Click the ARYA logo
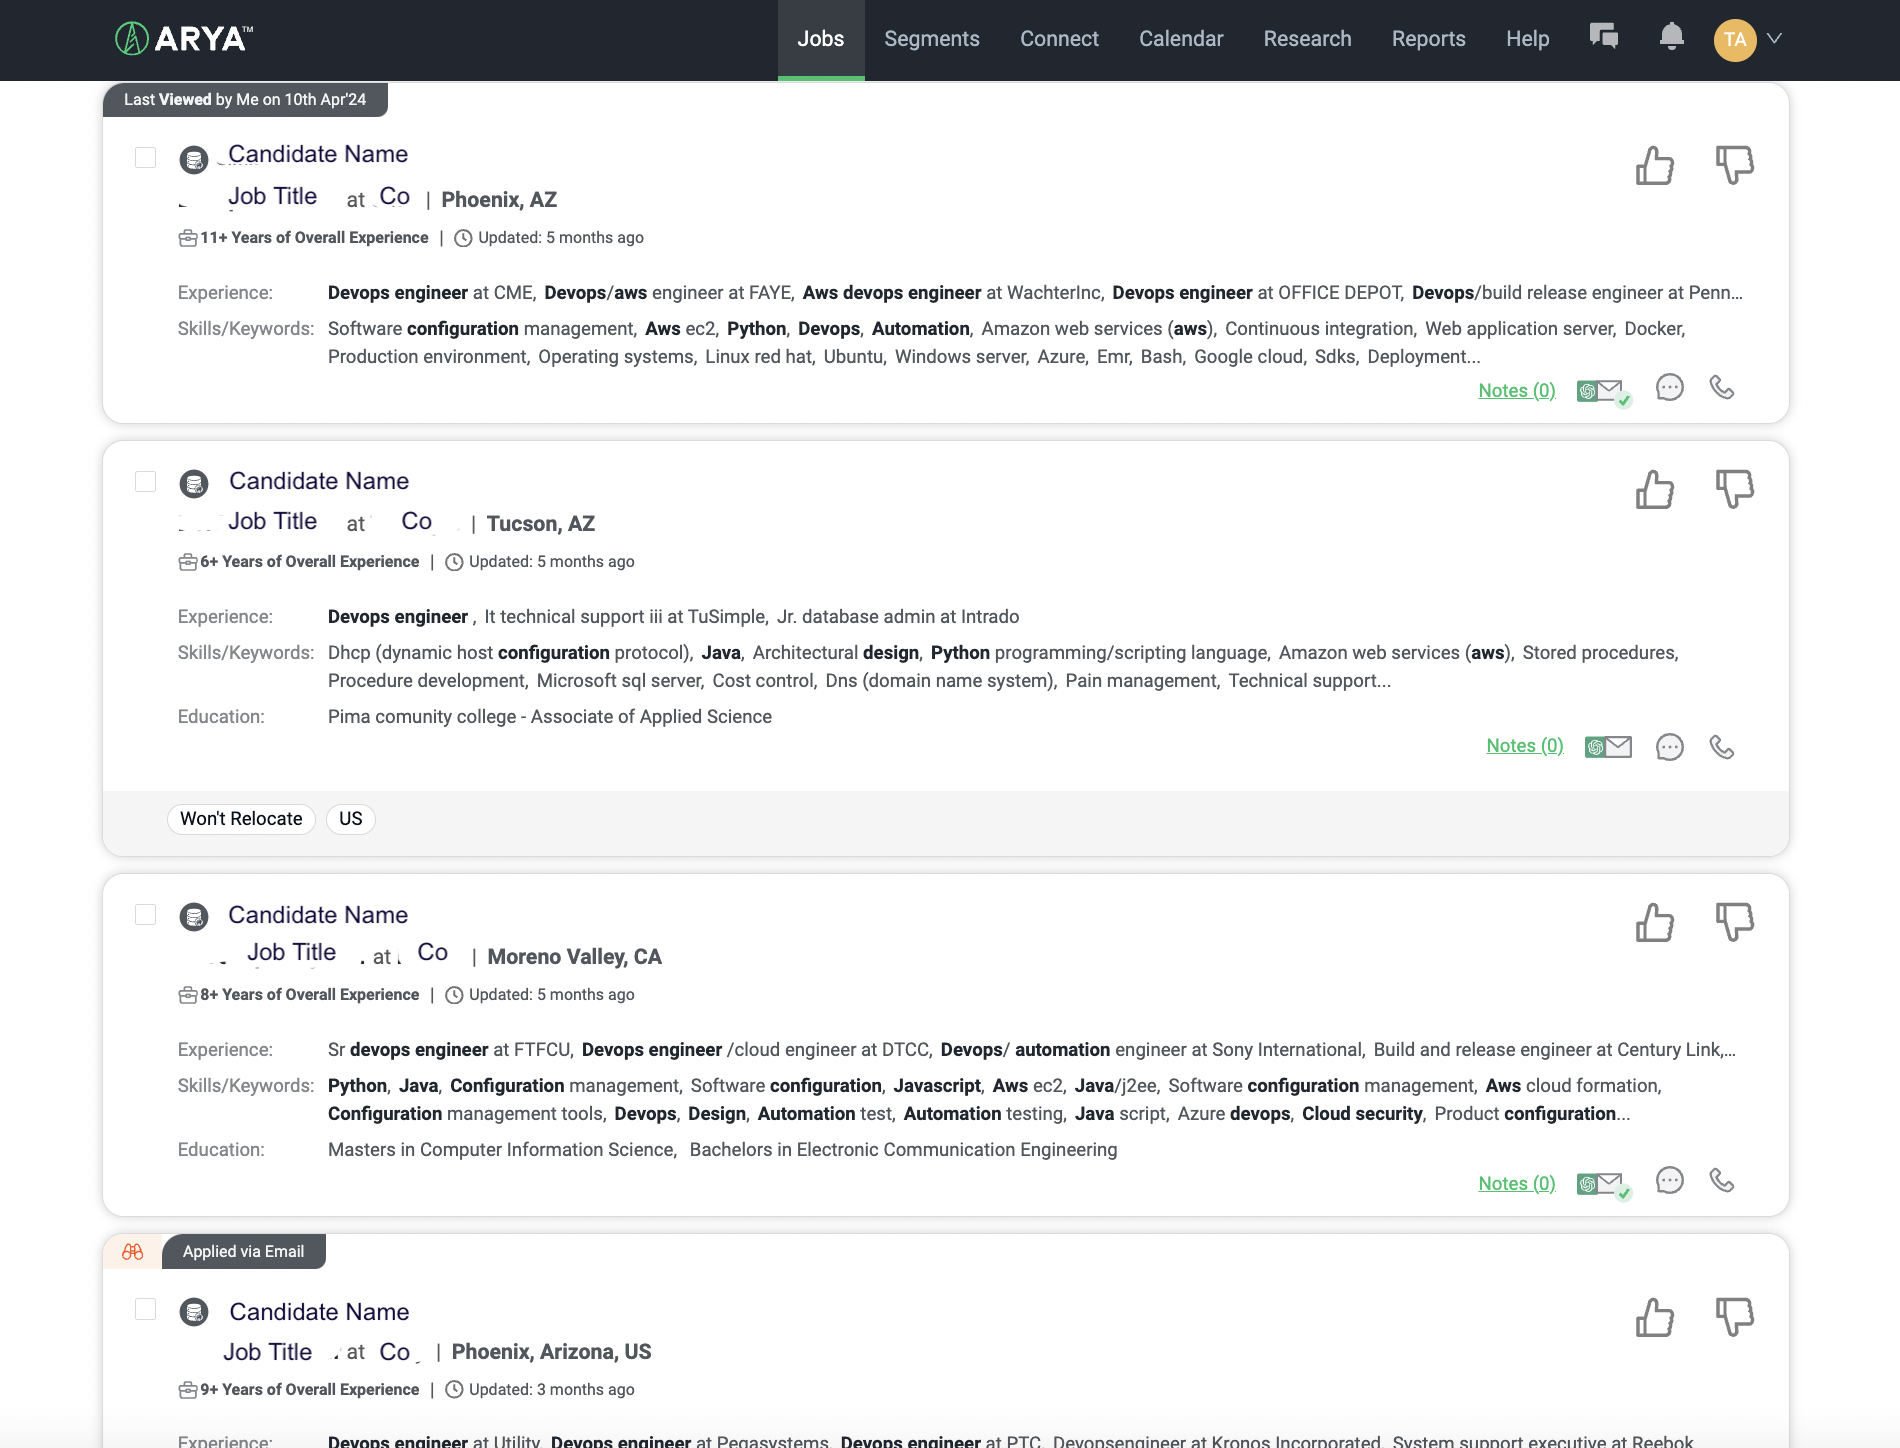This screenshot has height=1448, width=1900. (x=182, y=38)
